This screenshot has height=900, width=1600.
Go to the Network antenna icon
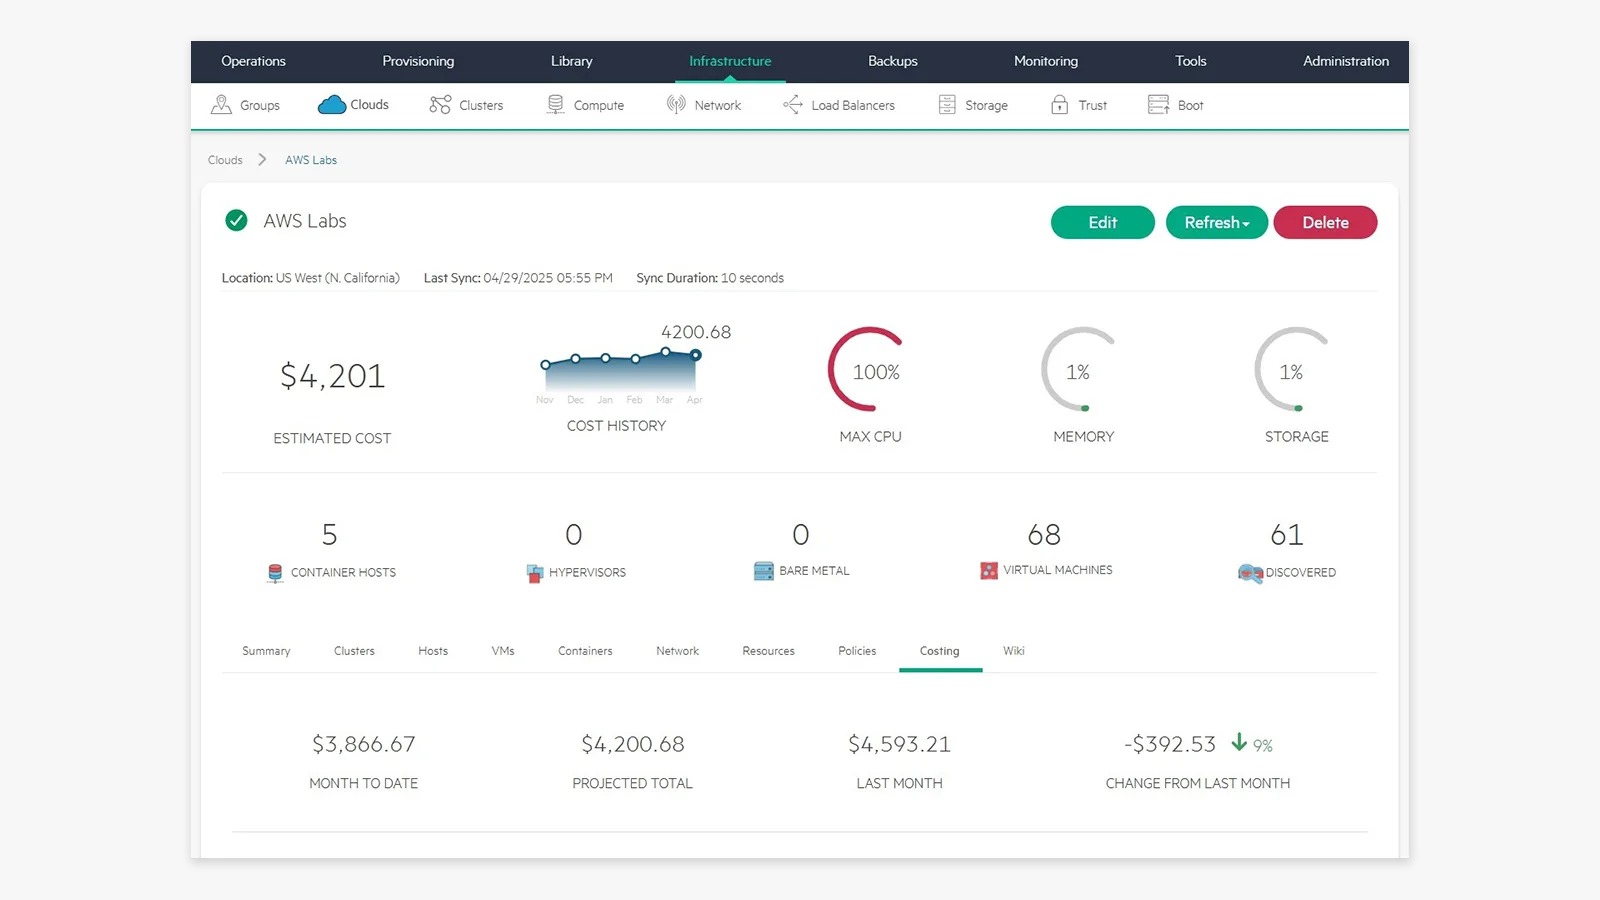(676, 104)
